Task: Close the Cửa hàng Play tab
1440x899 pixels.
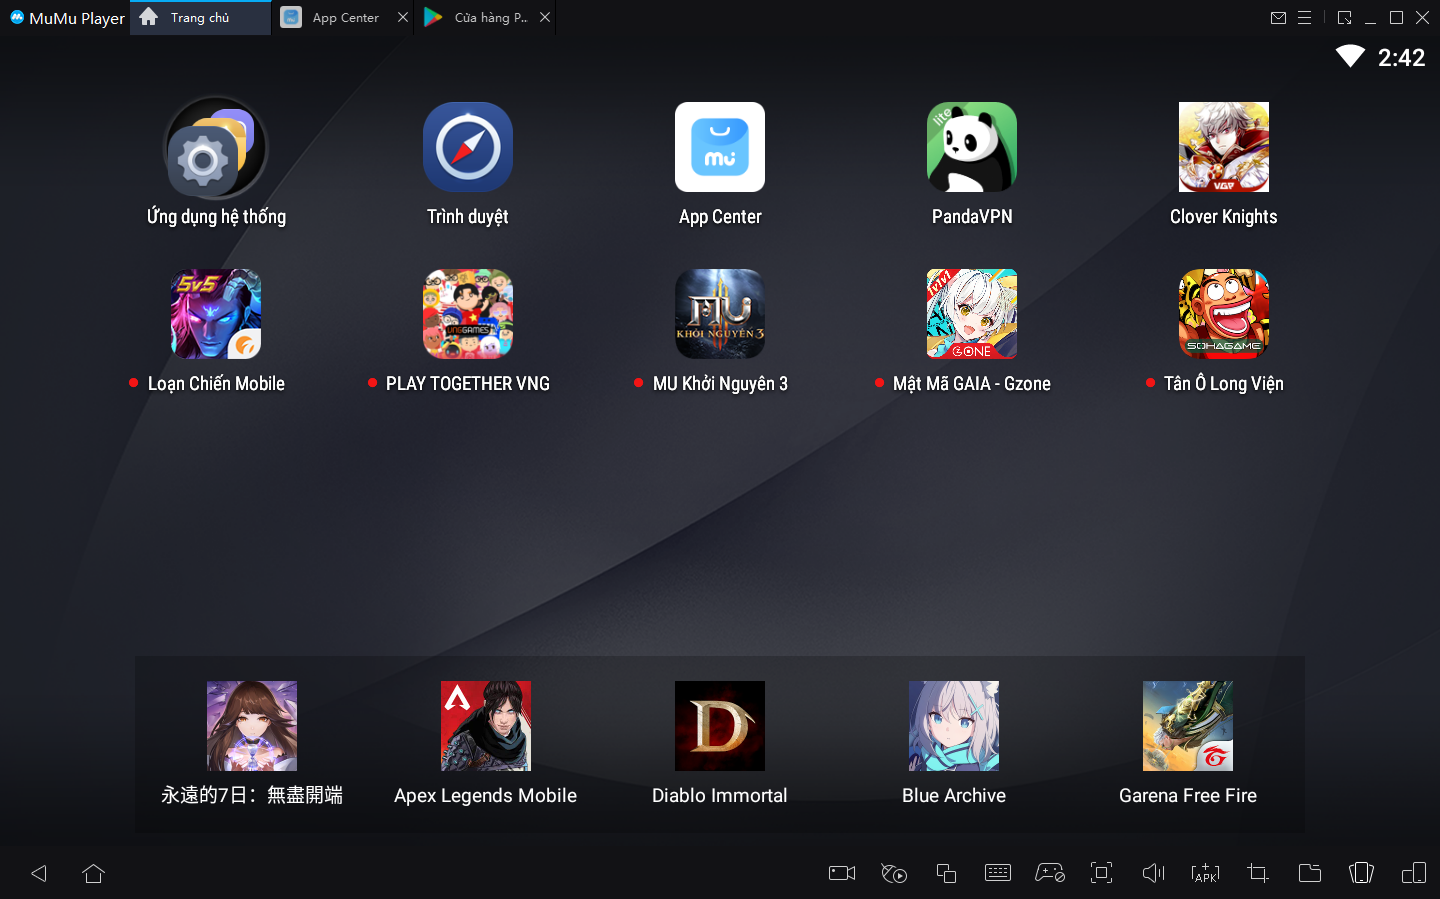Action: (x=545, y=17)
